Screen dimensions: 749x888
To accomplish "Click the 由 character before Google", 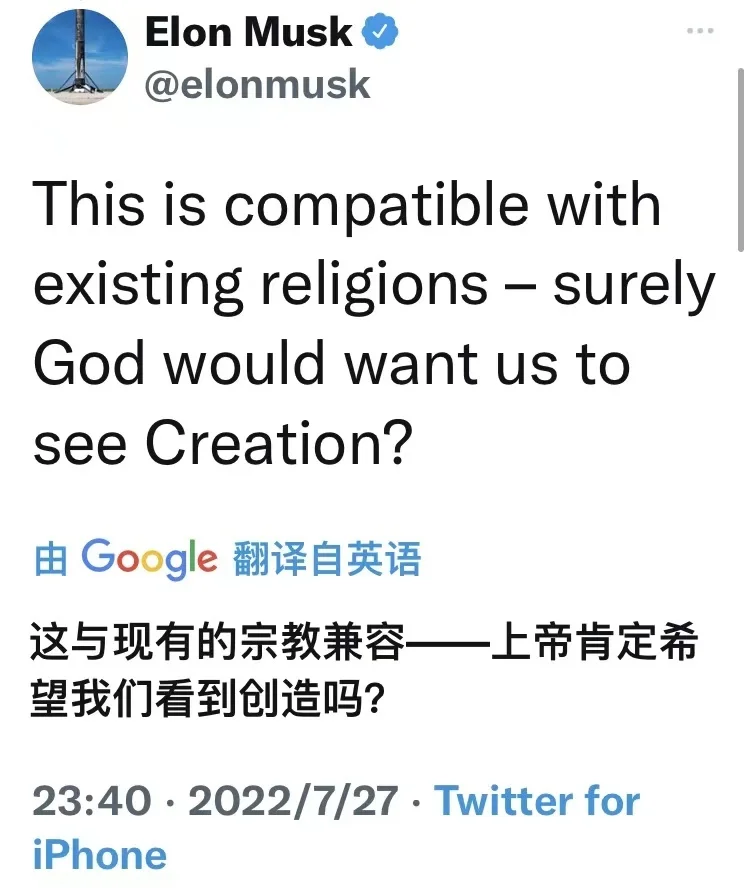I will click(52, 560).
